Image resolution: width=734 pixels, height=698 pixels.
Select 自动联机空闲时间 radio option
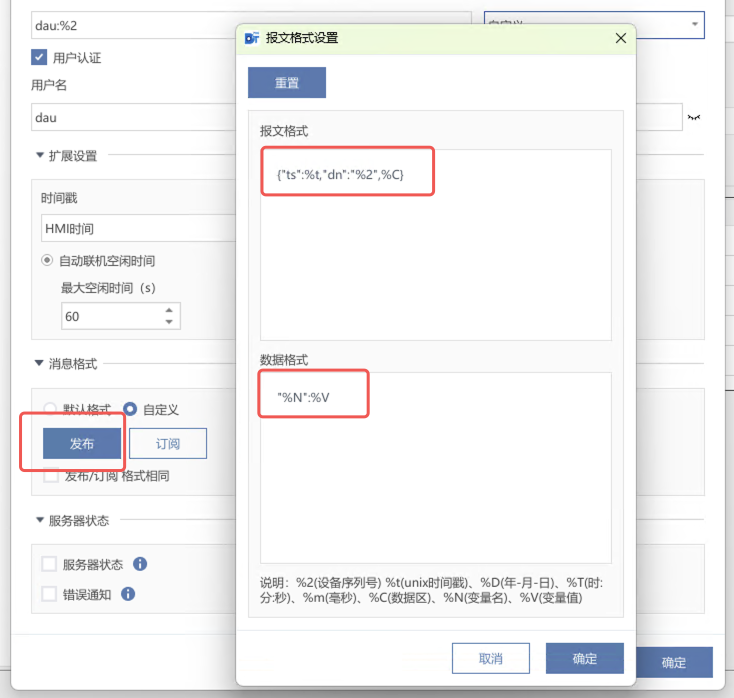[x=47, y=261]
